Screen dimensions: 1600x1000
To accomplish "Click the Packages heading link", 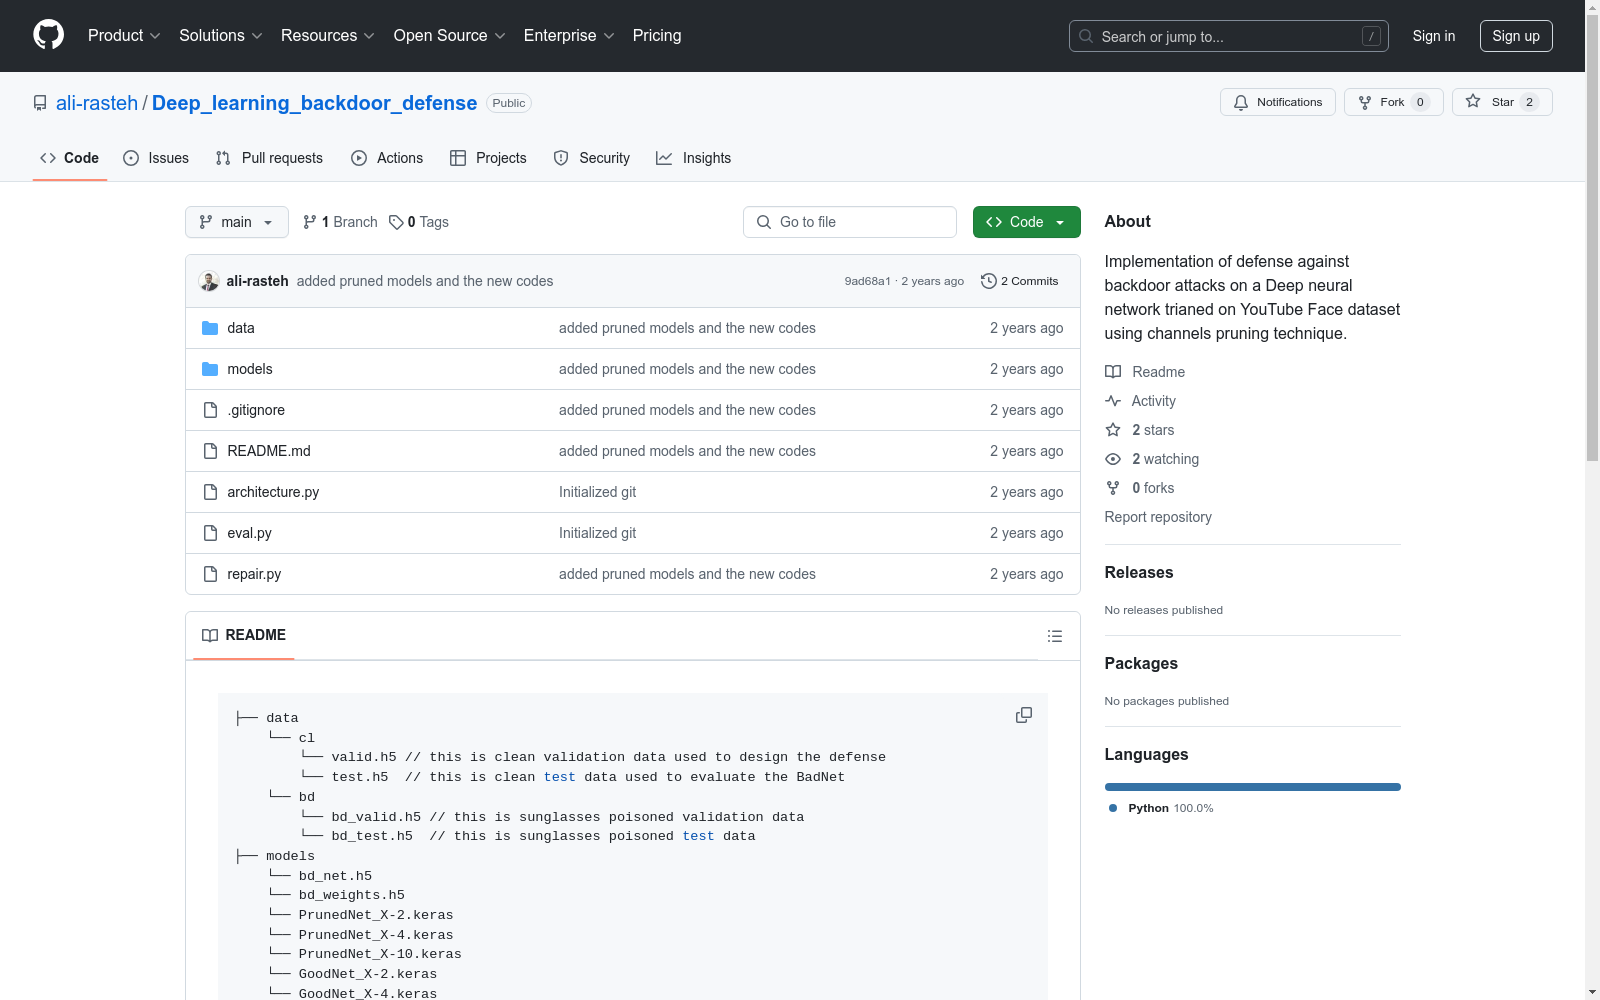I will click(1141, 664).
